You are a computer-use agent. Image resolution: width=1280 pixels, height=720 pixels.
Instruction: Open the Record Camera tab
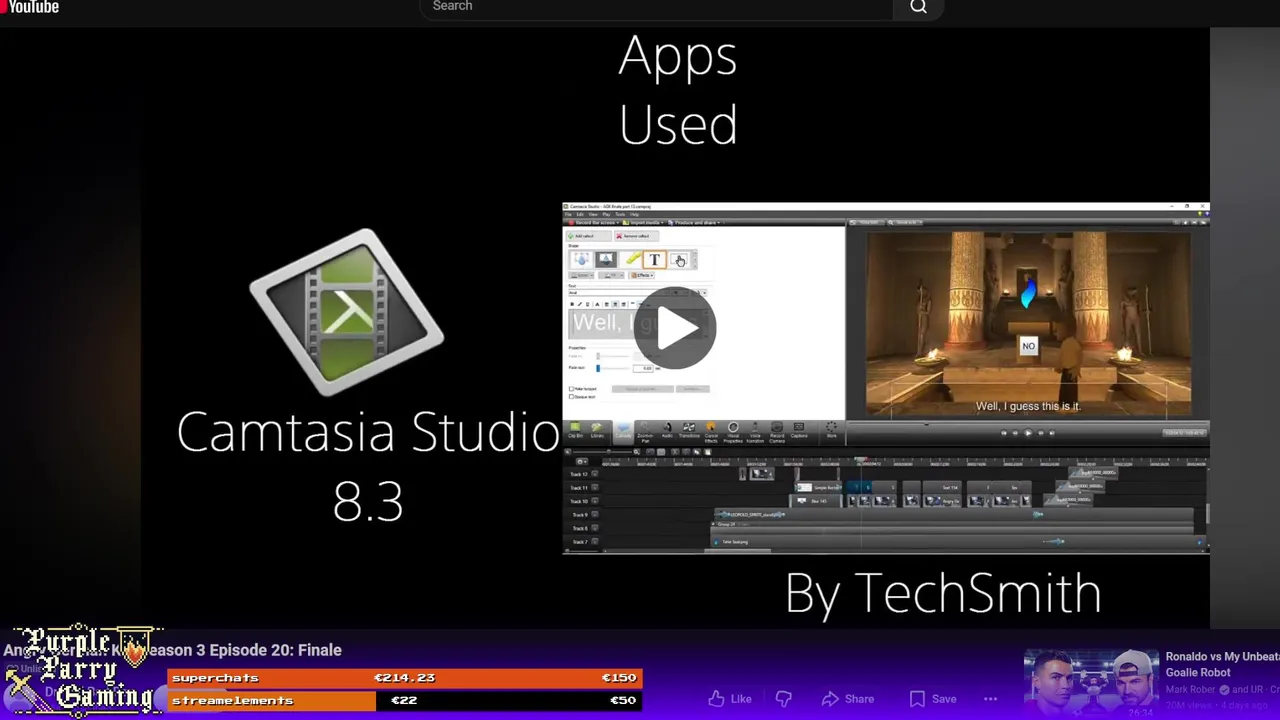point(777,433)
